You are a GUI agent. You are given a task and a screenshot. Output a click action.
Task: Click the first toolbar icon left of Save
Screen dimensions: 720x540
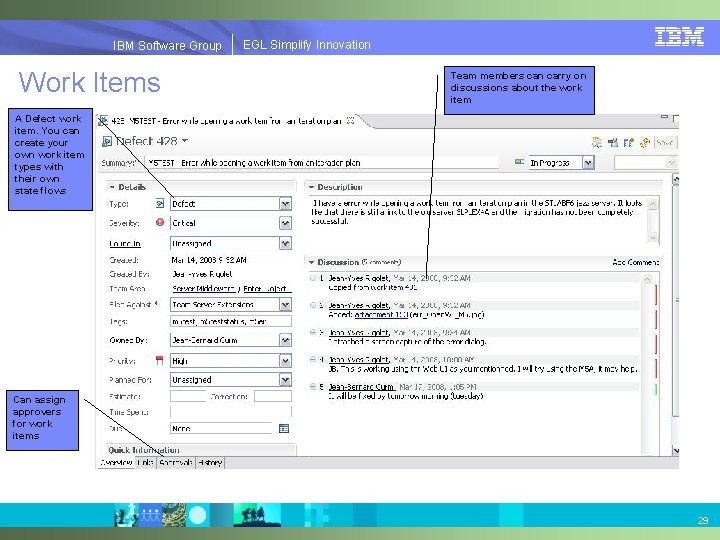(597, 142)
